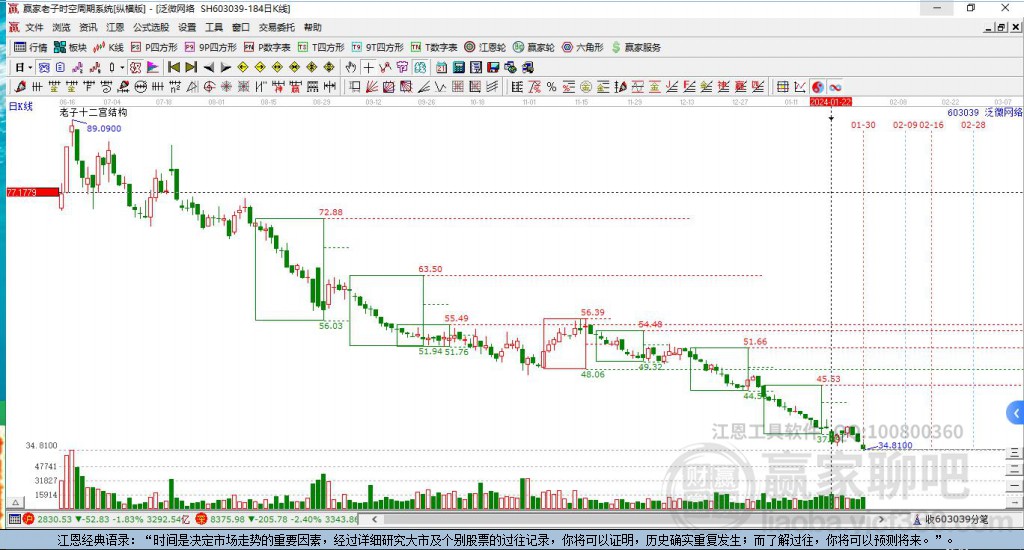Screen dimensions: 1024x550
Task: Toggle the highlighted blue chart-mode icon beside 日
Action: (44, 67)
